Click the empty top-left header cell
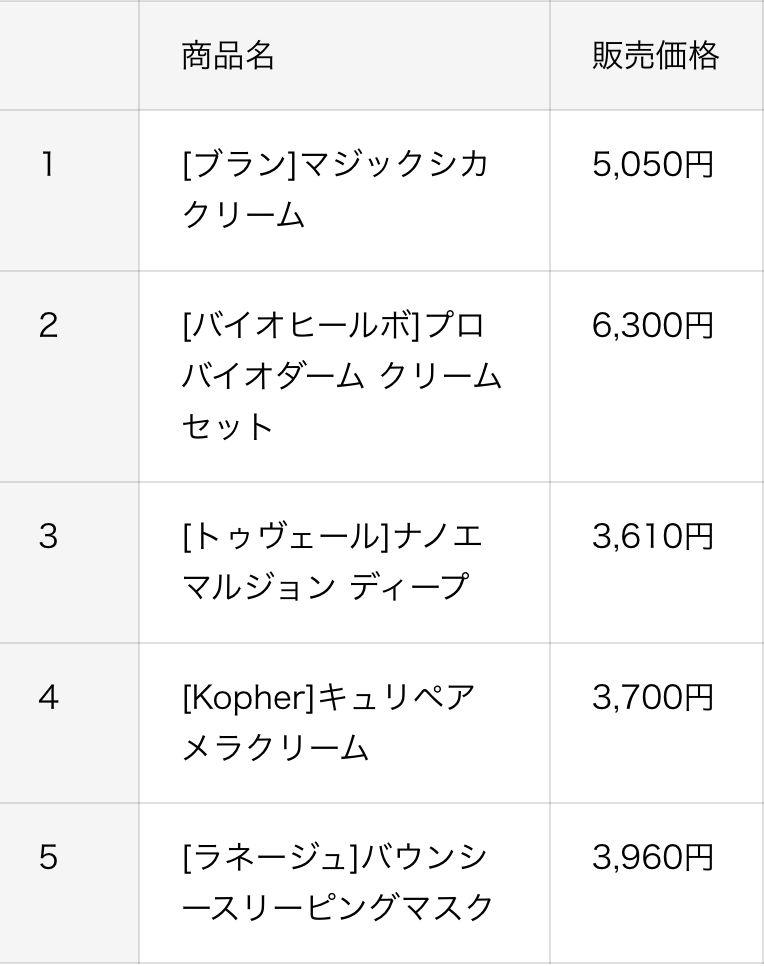This screenshot has width=764, height=966. click(69, 56)
